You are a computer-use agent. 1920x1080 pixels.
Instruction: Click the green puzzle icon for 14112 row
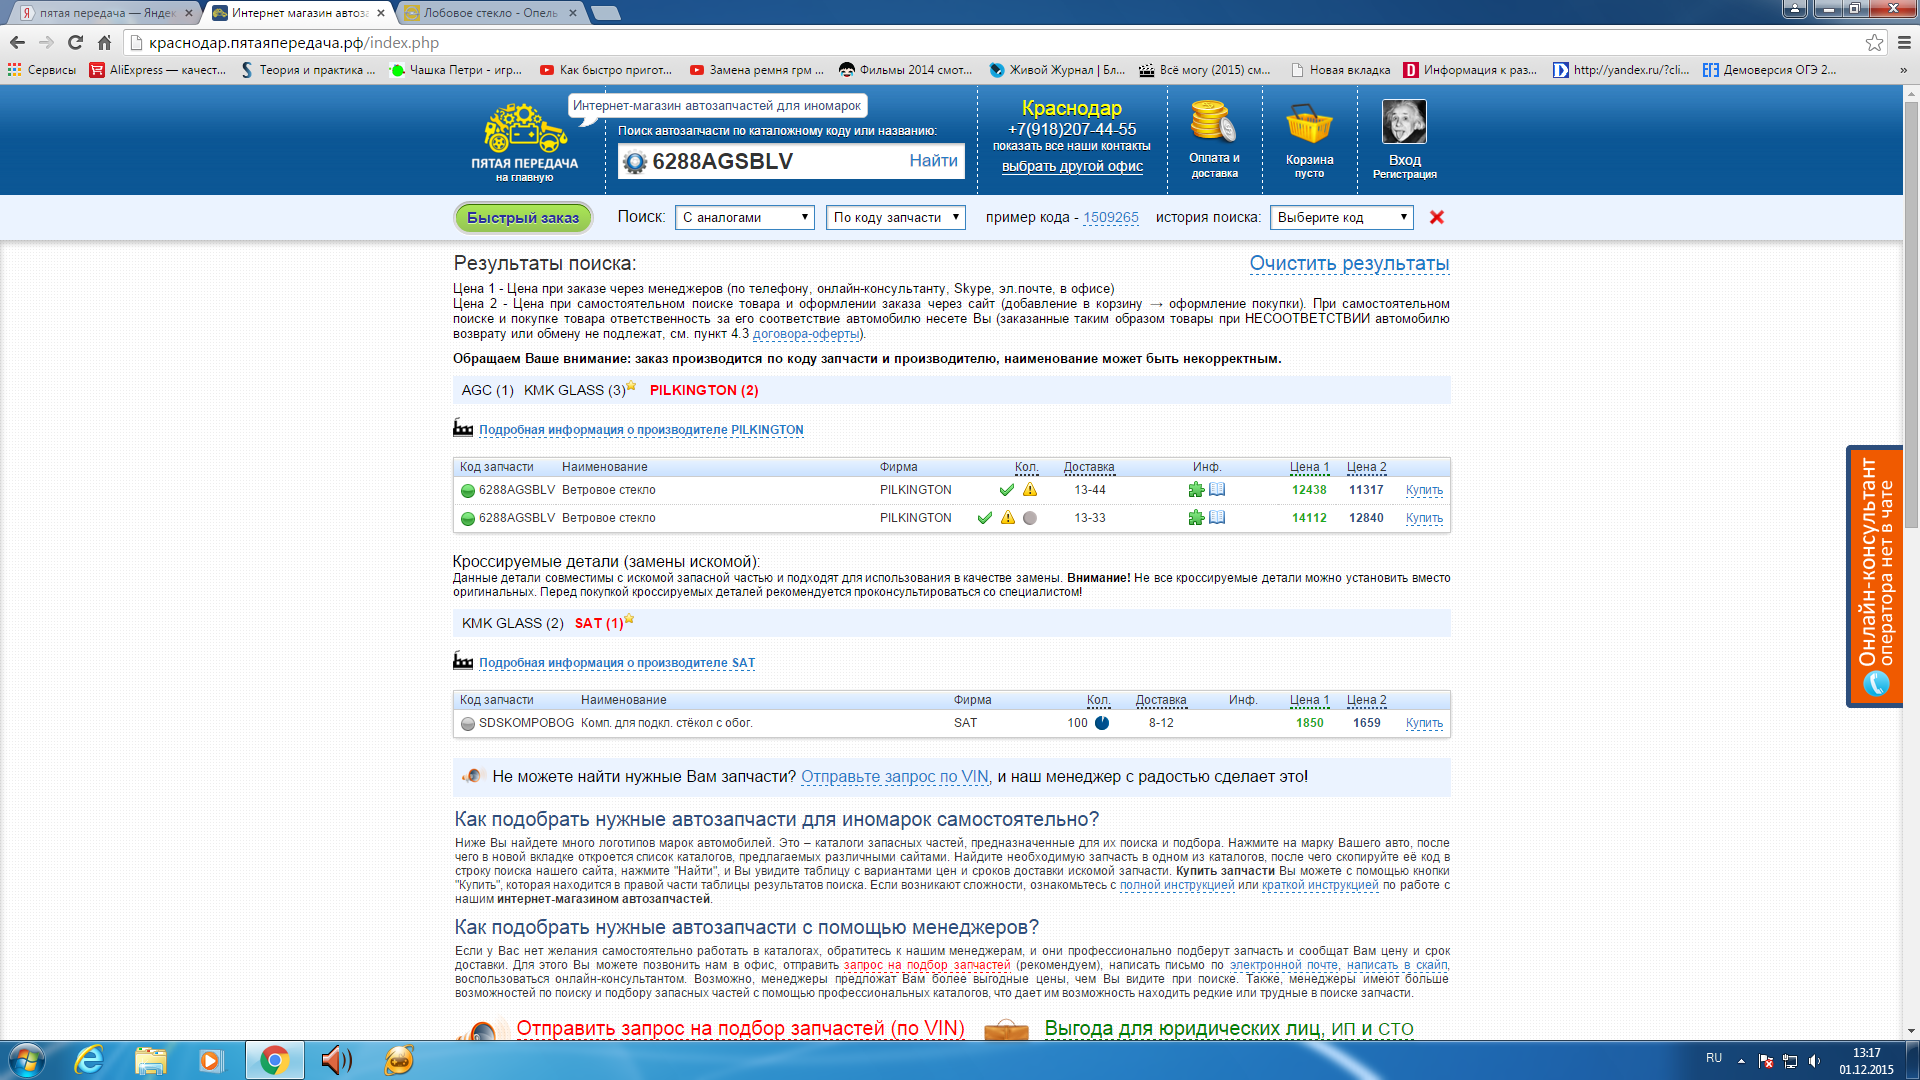click(x=1196, y=518)
